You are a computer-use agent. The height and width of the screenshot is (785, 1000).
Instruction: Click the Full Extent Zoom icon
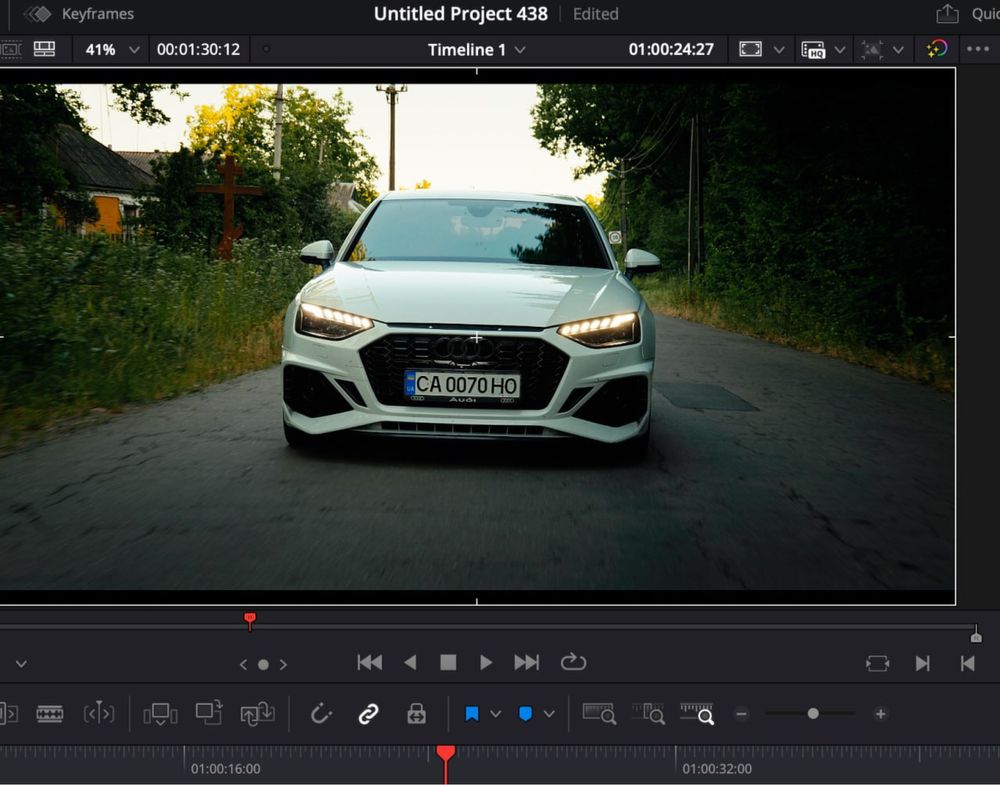click(x=599, y=714)
